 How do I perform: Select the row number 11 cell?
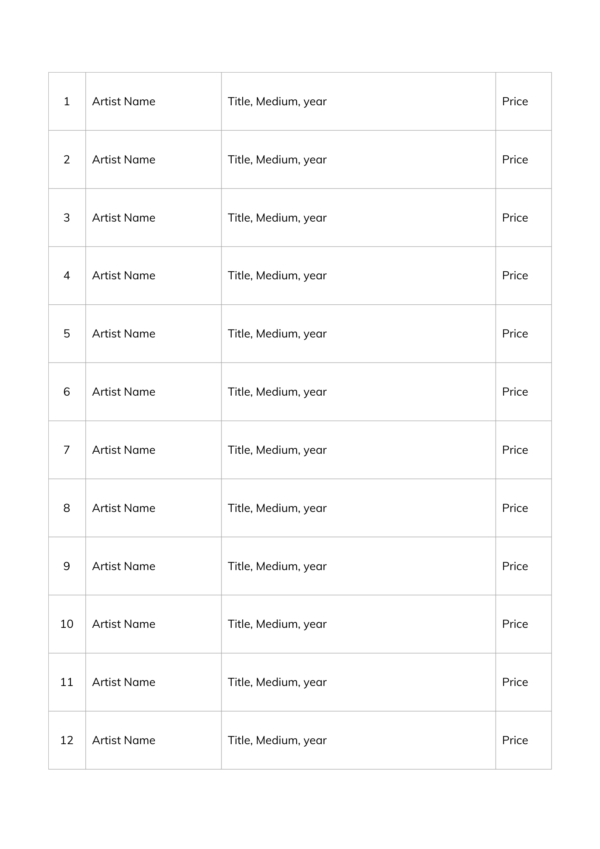coord(67,682)
